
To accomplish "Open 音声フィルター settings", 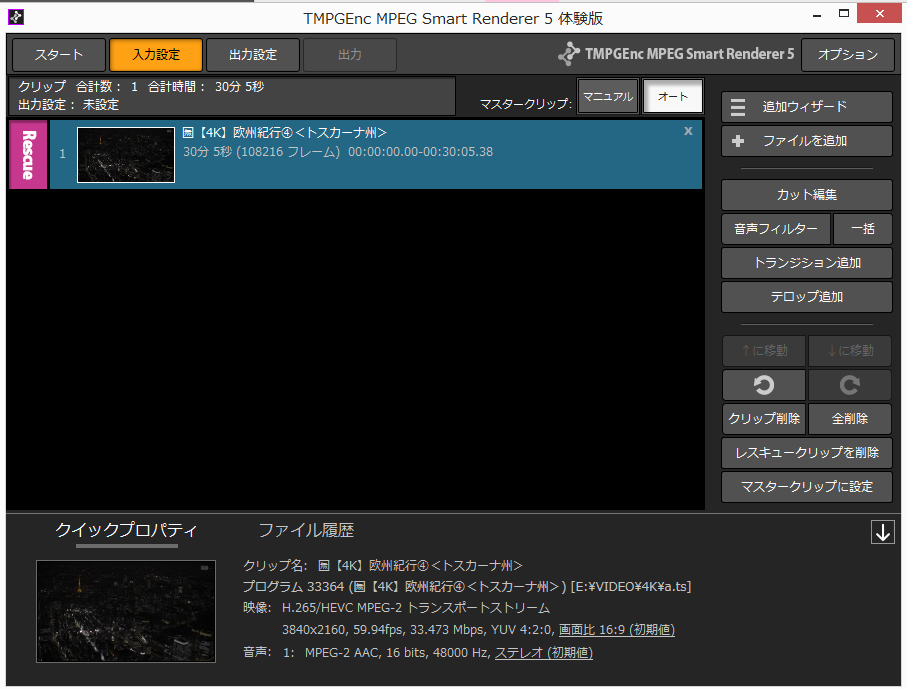I will [776, 229].
